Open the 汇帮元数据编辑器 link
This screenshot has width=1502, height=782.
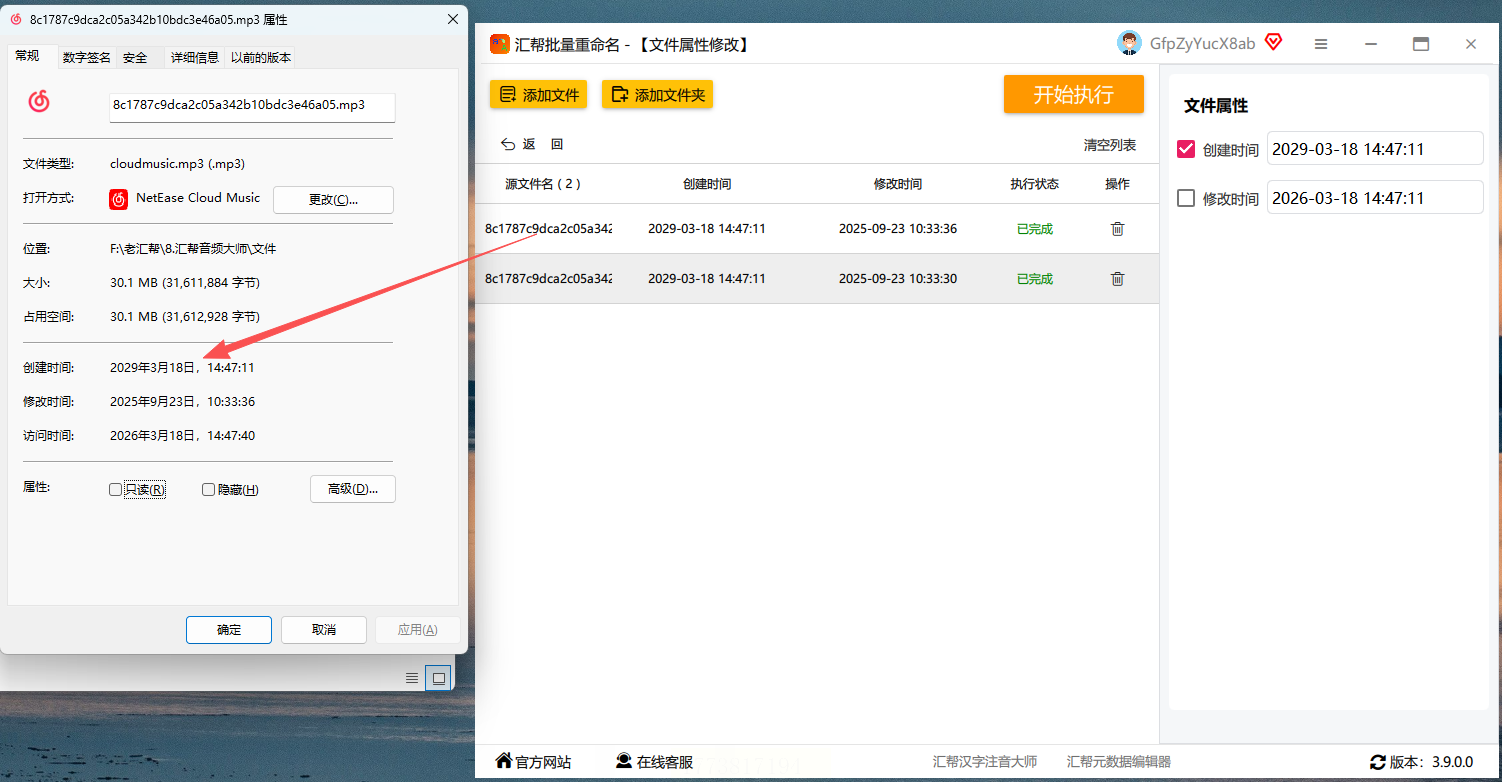[1119, 762]
